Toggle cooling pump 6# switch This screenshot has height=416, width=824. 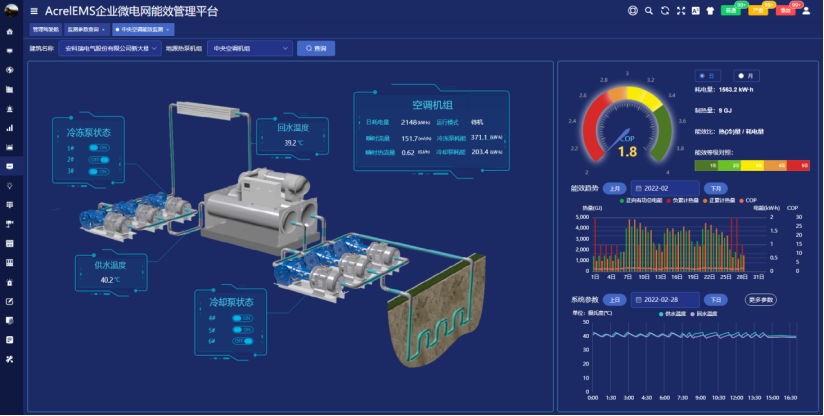(241, 340)
